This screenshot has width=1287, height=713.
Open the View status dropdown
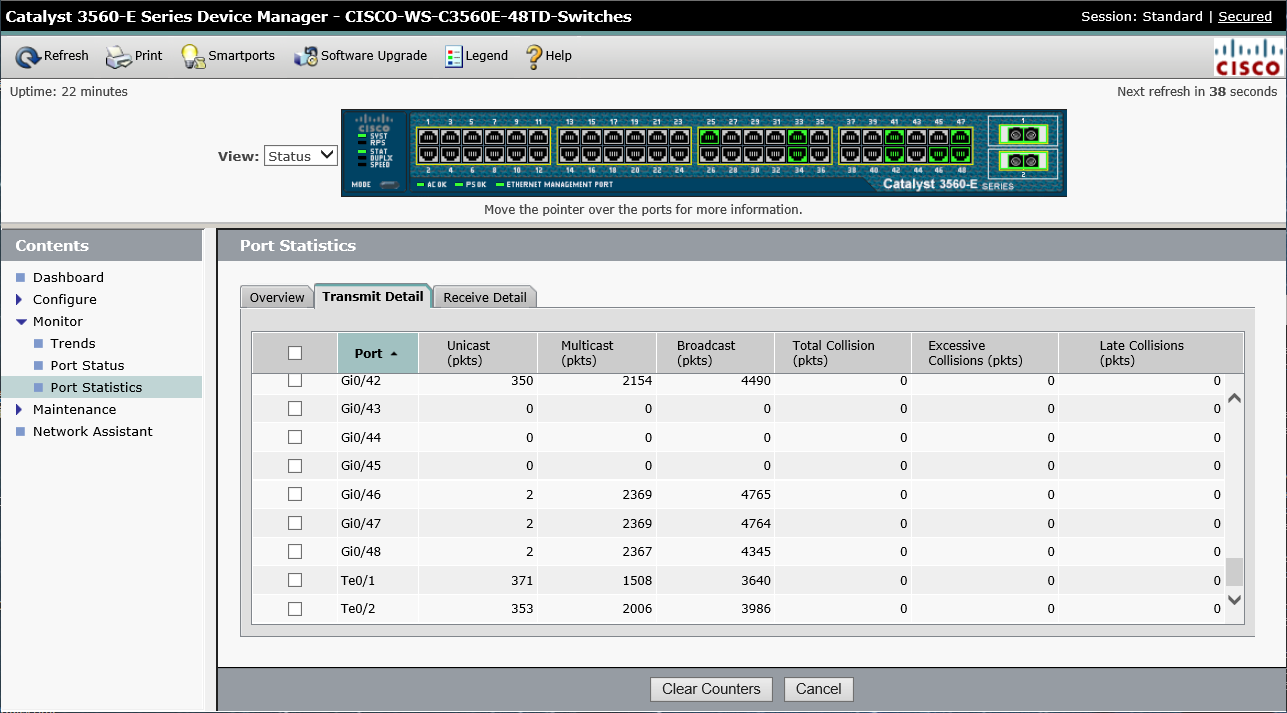click(x=300, y=154)
